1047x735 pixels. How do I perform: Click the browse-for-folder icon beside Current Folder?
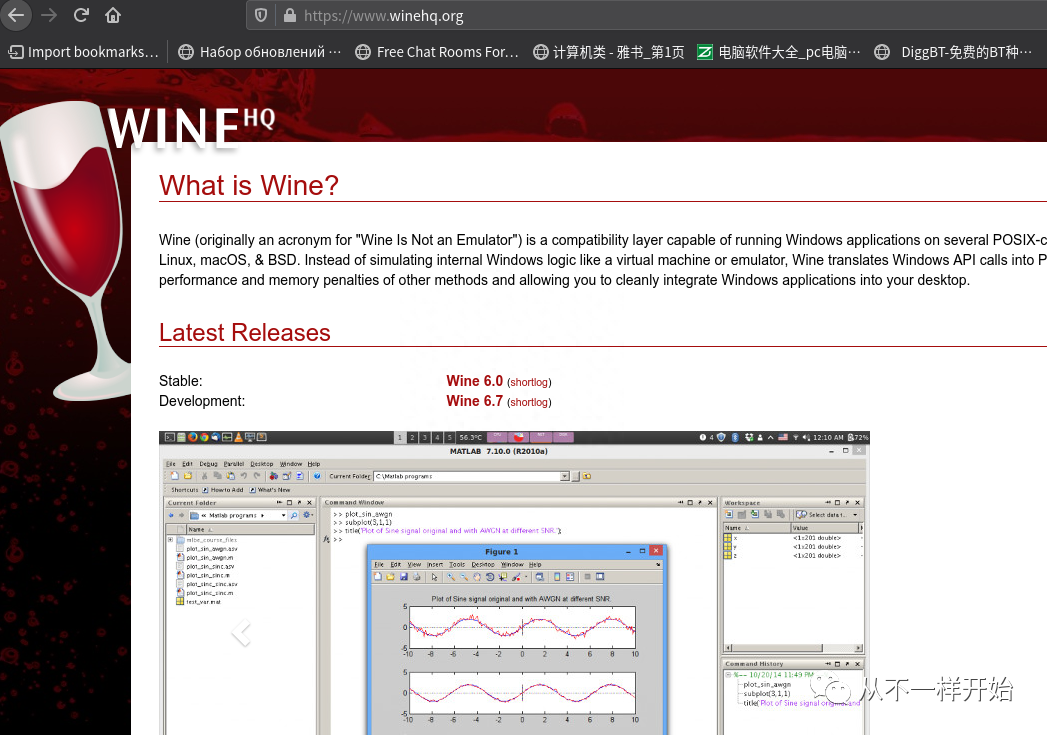click(x=587, y=476)
